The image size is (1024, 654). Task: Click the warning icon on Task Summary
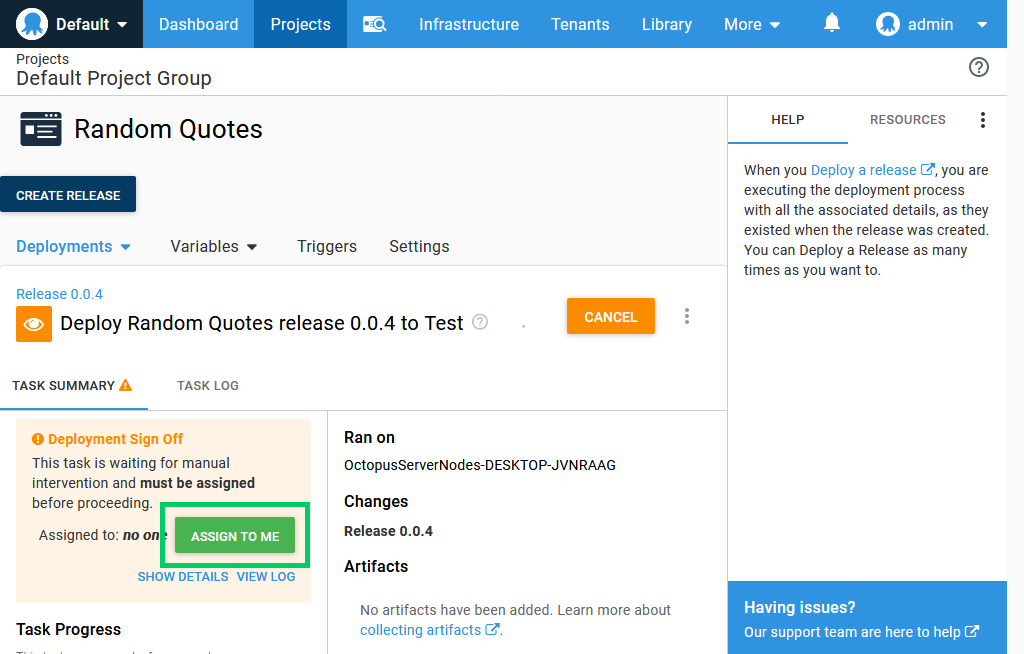pyautogui.click(x=125, y=385)
